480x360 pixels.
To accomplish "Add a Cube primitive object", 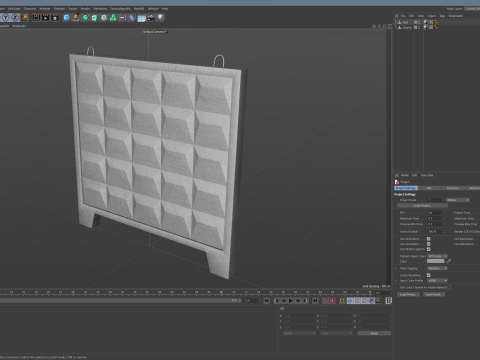I will click(67, 17).
